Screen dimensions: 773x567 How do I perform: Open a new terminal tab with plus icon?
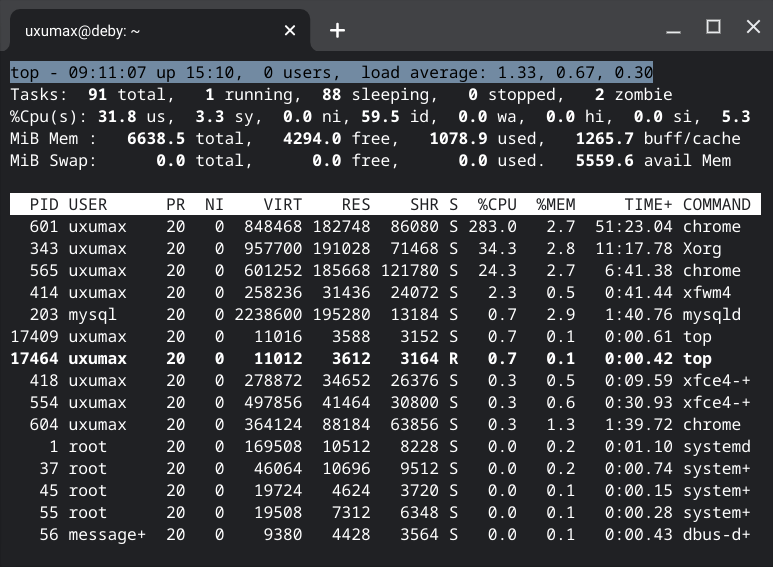337,31
